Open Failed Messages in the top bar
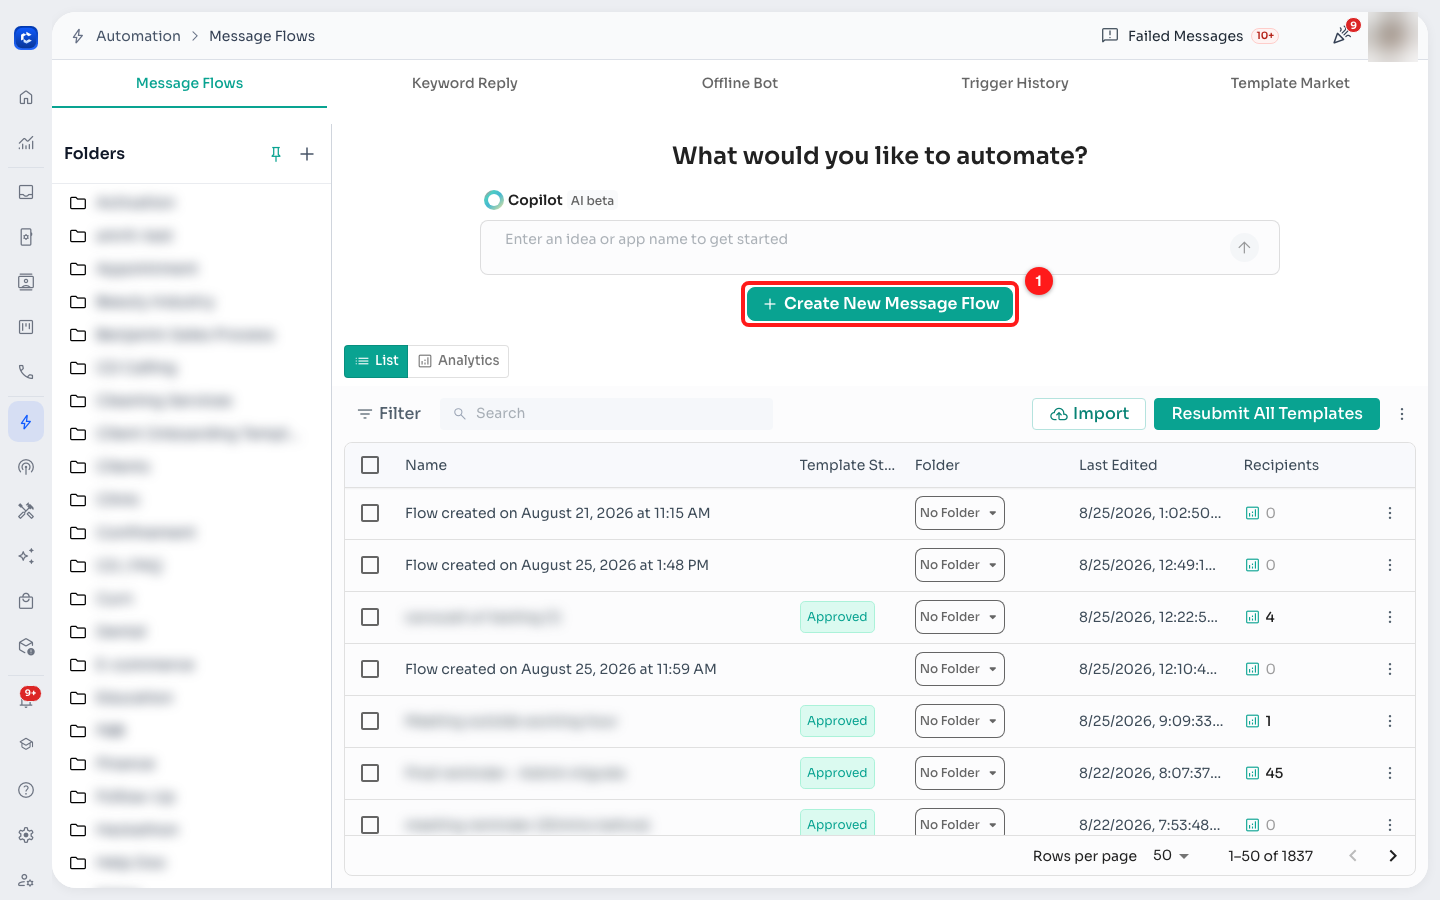 [1189, 36]
